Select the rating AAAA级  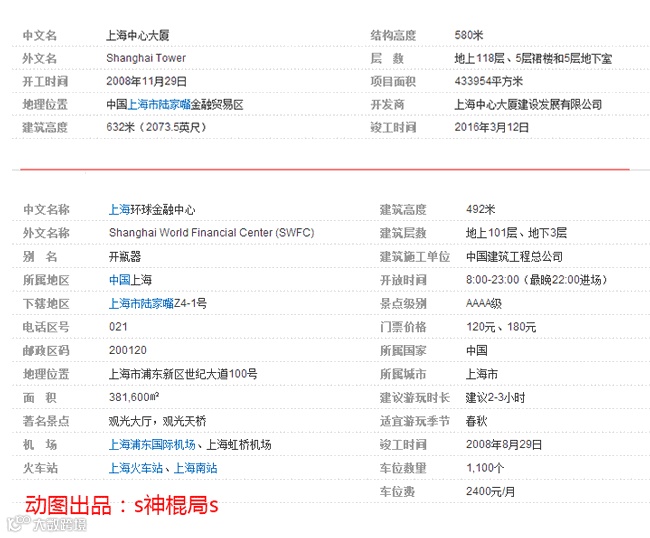pos(484,304)
